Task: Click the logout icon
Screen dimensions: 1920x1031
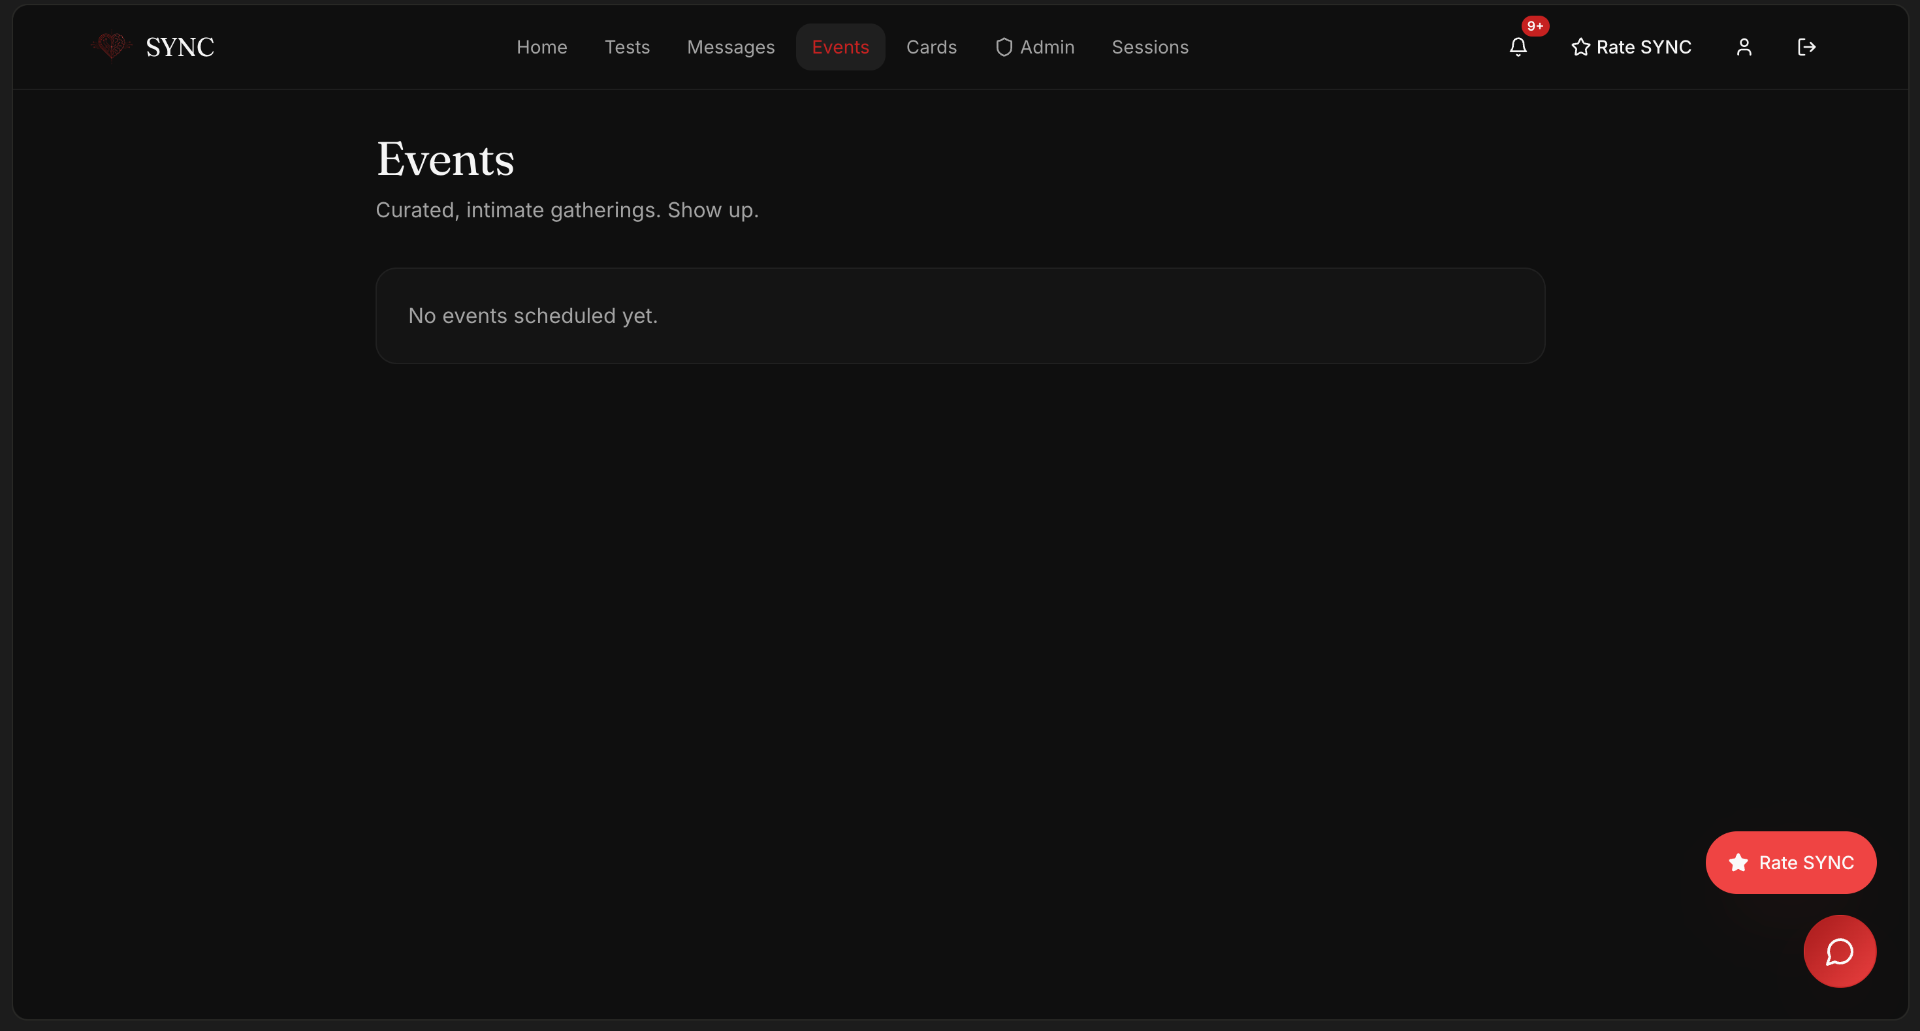Action: pos(1806,47)
